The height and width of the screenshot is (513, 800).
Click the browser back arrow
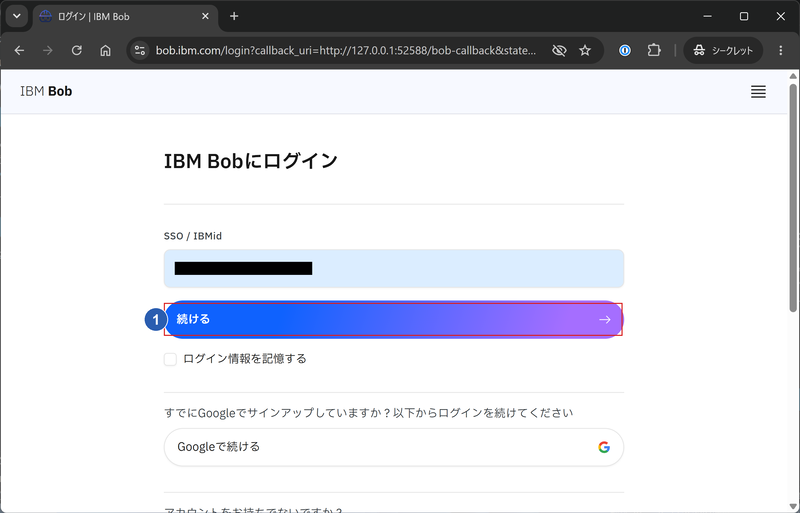point(19,51)
